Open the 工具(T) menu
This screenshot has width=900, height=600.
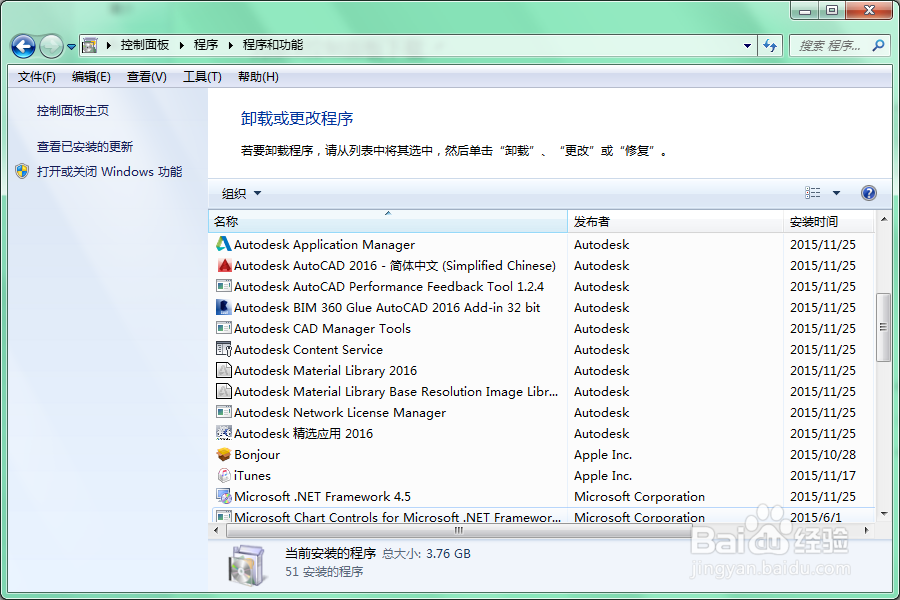[202, 77]
